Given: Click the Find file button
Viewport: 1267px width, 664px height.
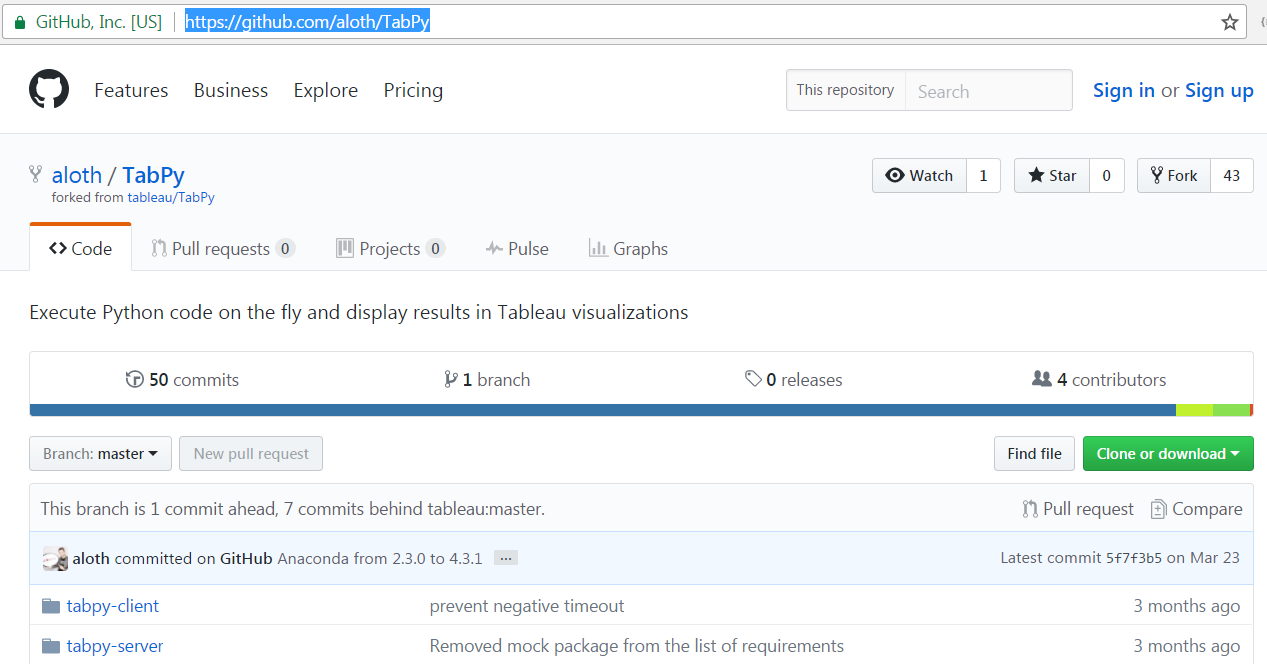Looking at the screenshot, I should coord(1034,453).
